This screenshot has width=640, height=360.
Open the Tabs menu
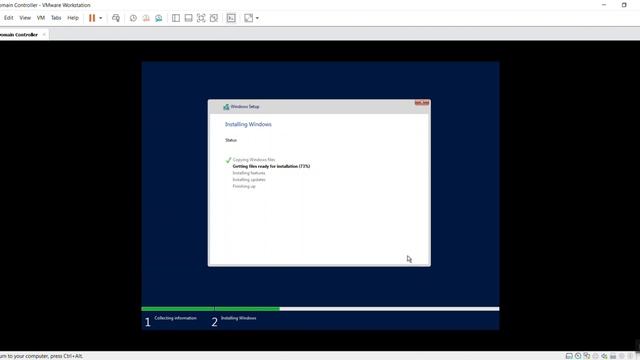click(56, 18)
